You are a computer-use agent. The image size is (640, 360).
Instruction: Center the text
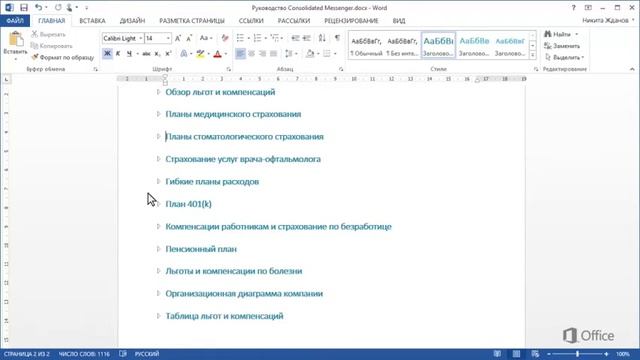click(251, 53)
